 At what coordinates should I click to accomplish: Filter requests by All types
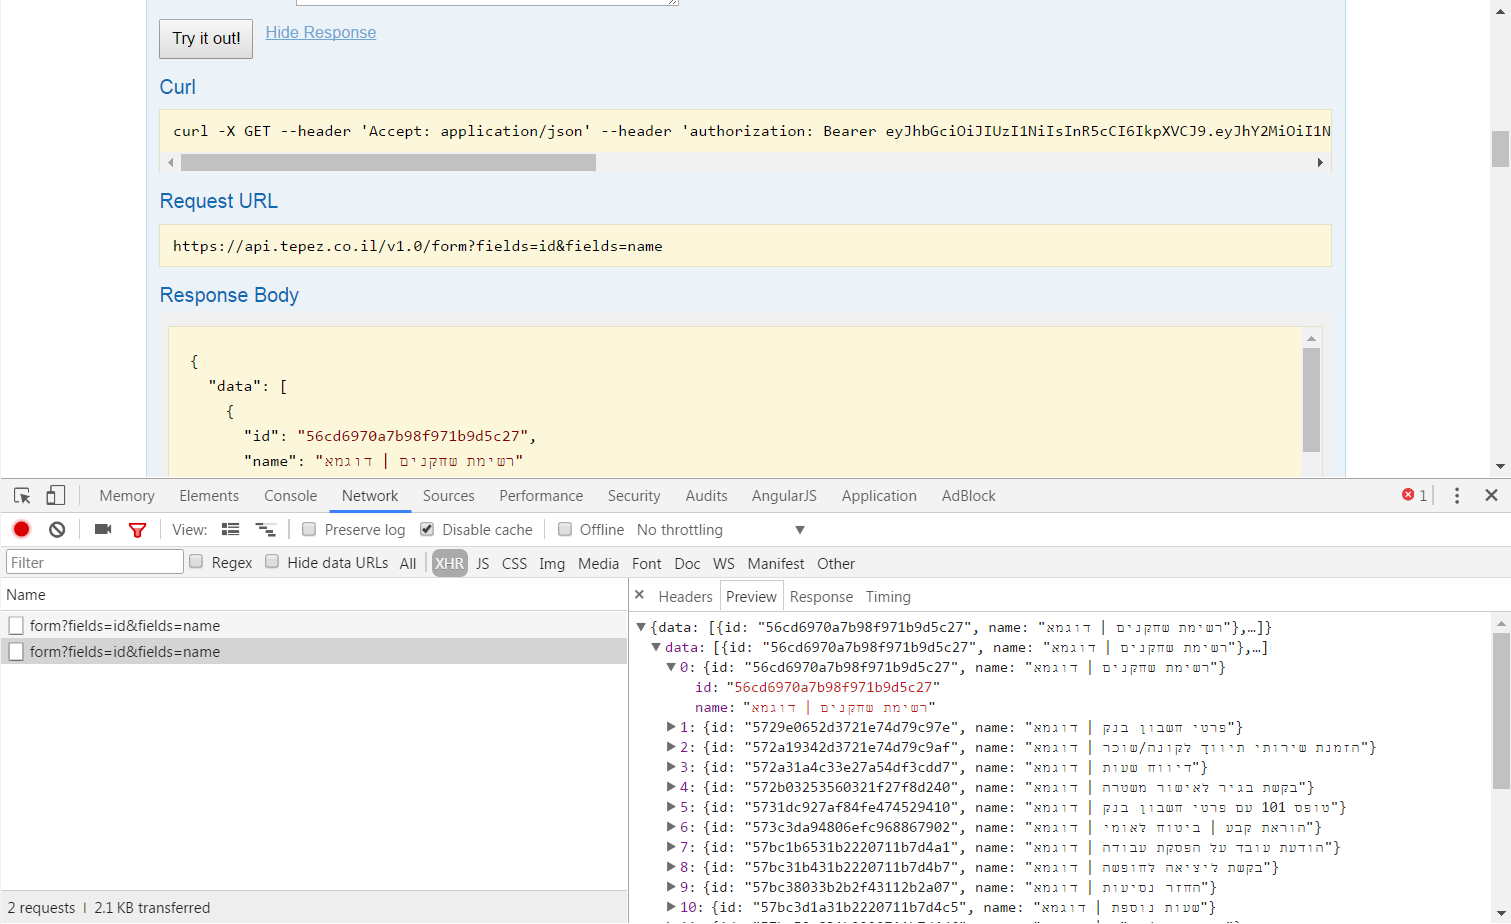408,563
